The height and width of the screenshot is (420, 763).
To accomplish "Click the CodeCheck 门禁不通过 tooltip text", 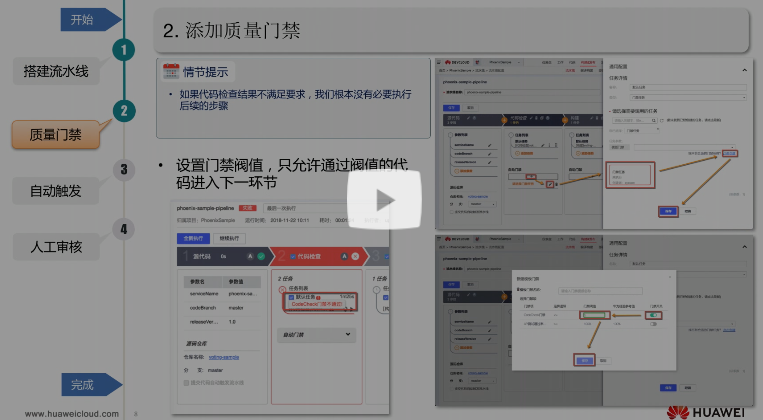I will [x=317, y=304].
